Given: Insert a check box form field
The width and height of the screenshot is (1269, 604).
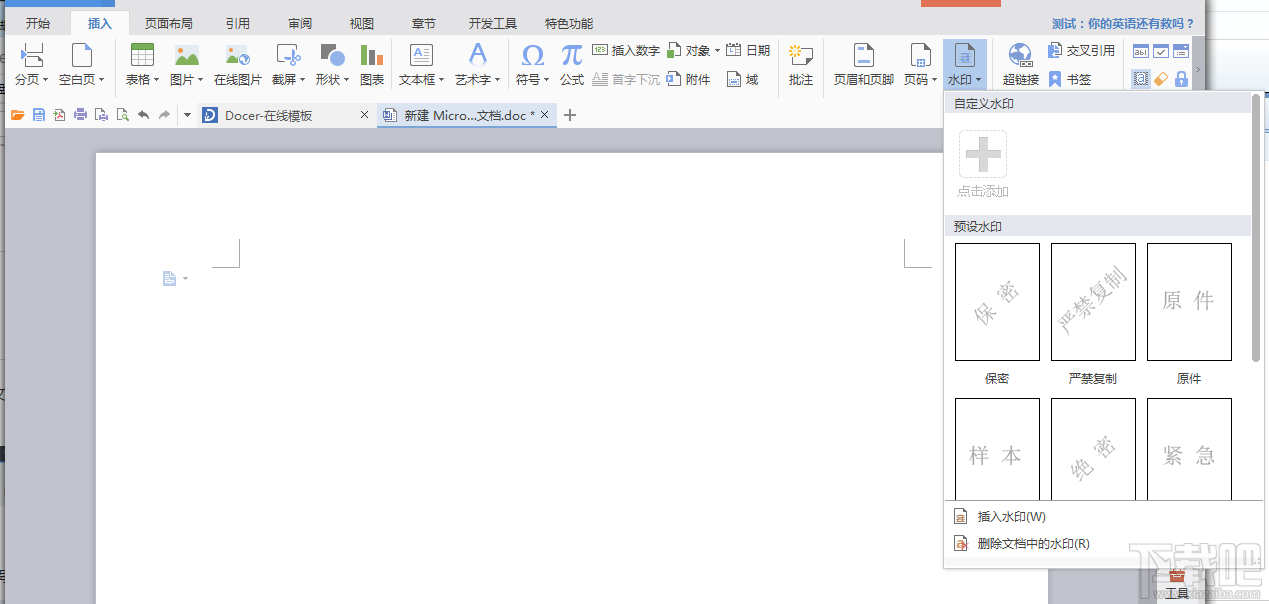Looking at the screenshot, I should (x=1161, y=51).
